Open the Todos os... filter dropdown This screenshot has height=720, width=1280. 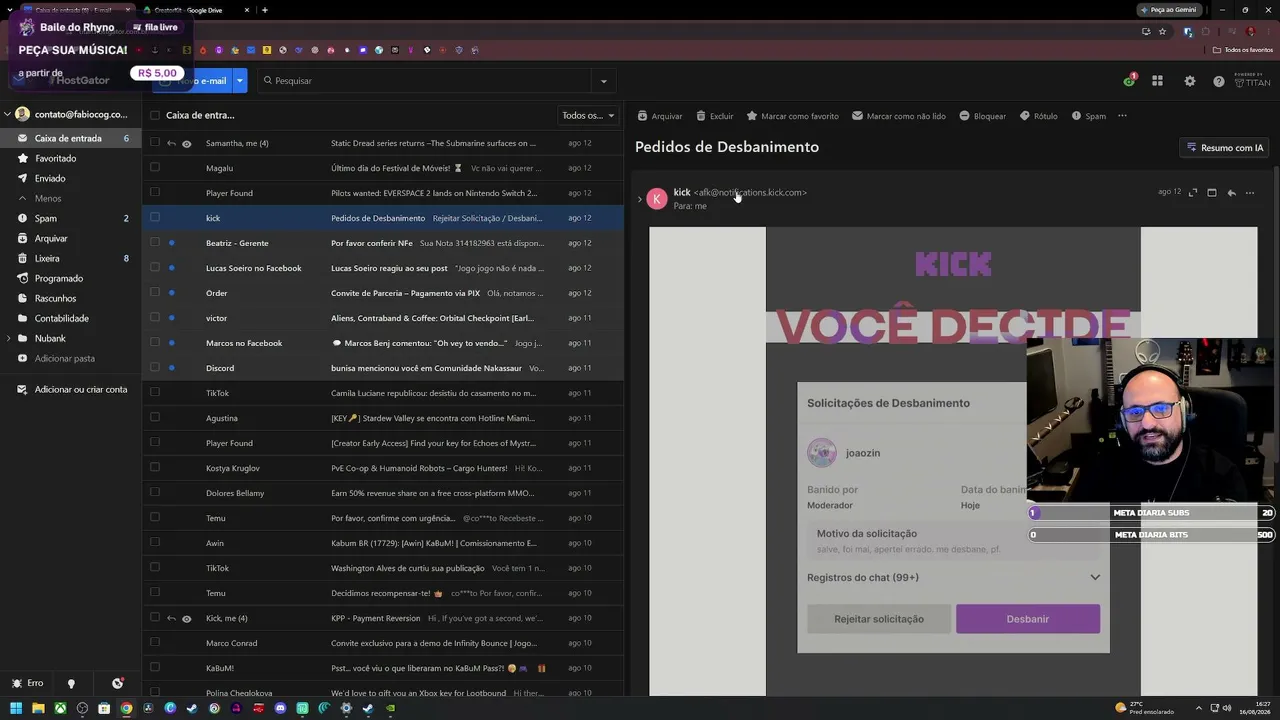click(588, 116)
